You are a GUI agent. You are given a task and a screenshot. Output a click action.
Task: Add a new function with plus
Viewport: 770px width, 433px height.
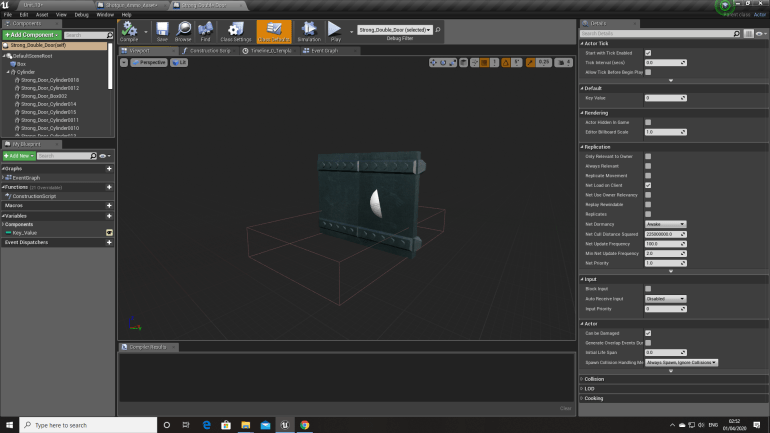pyautogui.click(x=109, y=187)
